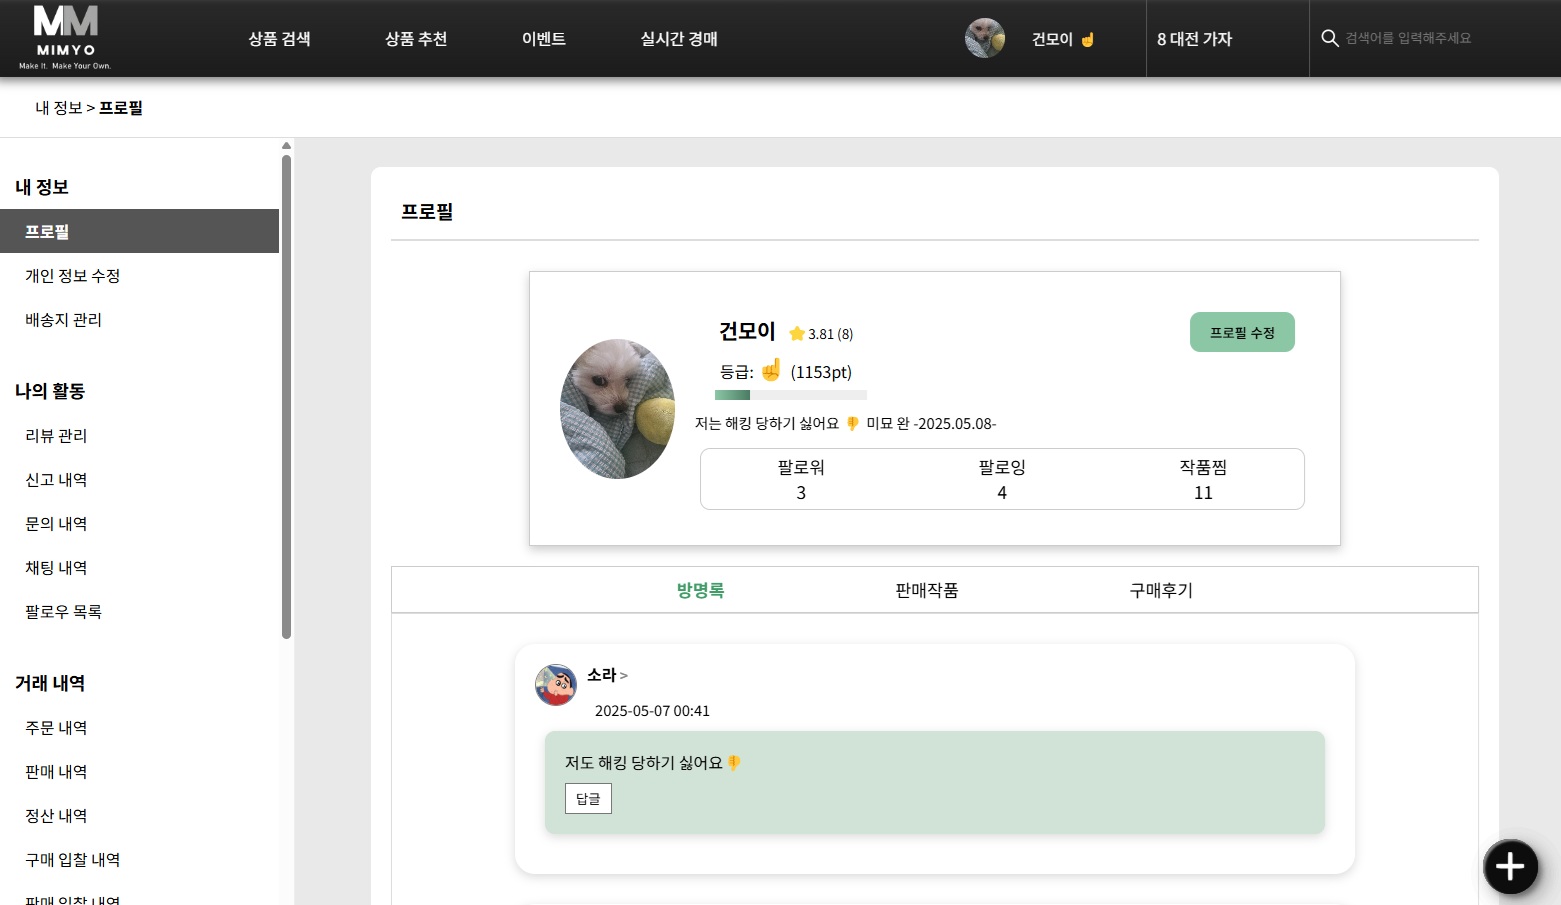
Task: Open 실시간 경매 in top navigation
Action: tap(679, 39)
